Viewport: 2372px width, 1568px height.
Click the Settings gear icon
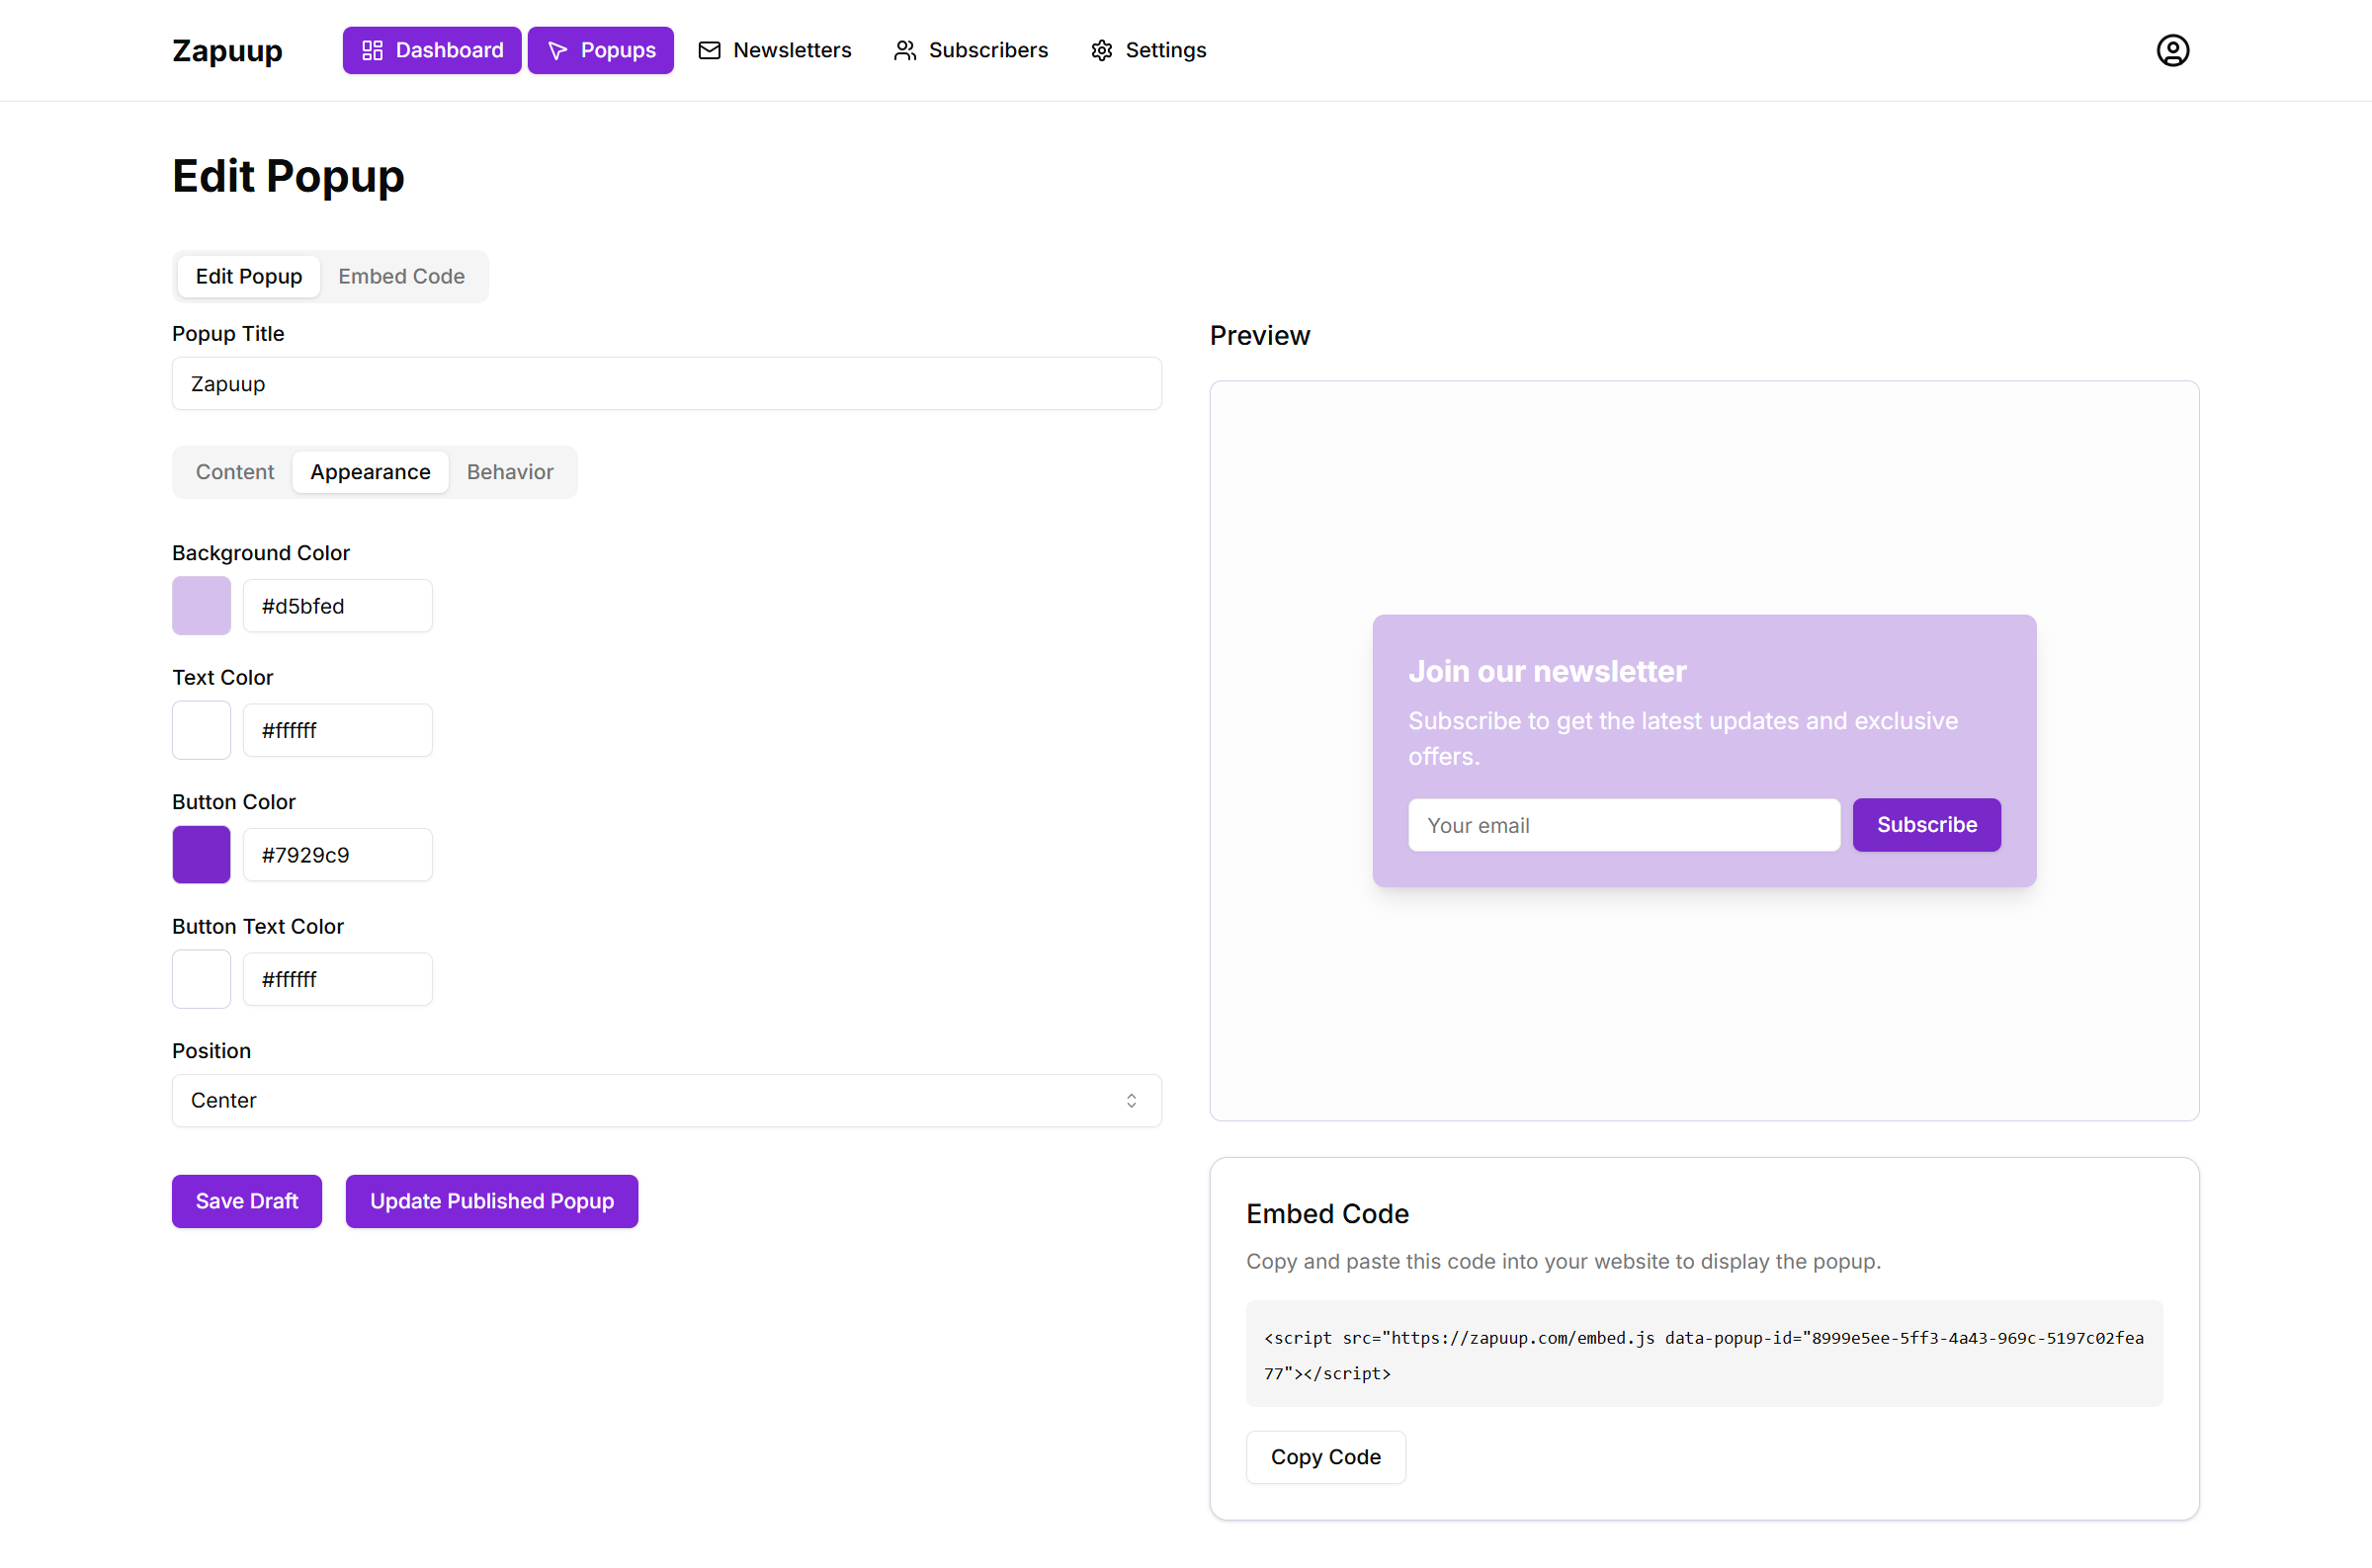coord(1101,50)
